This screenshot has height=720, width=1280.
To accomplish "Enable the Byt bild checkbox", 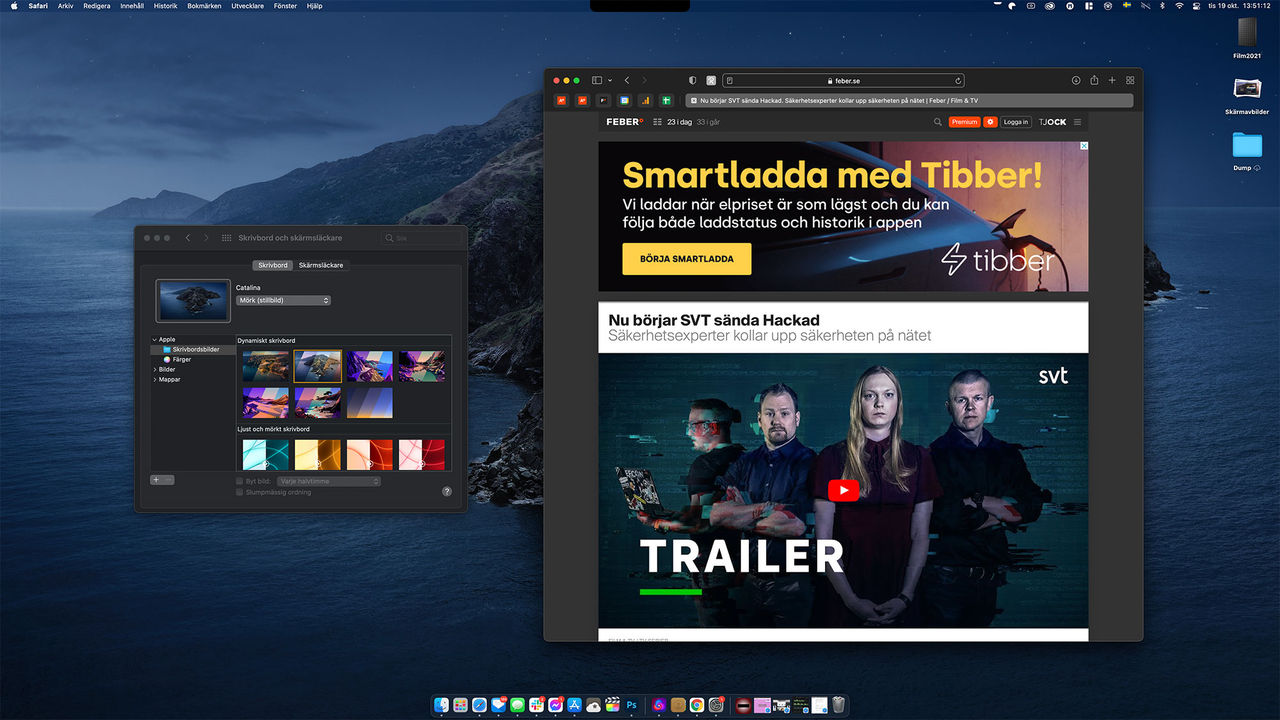I will 239,481.
